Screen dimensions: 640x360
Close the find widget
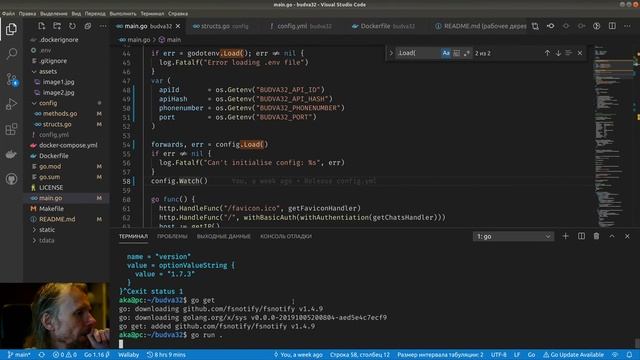click(x=580, y=53)
